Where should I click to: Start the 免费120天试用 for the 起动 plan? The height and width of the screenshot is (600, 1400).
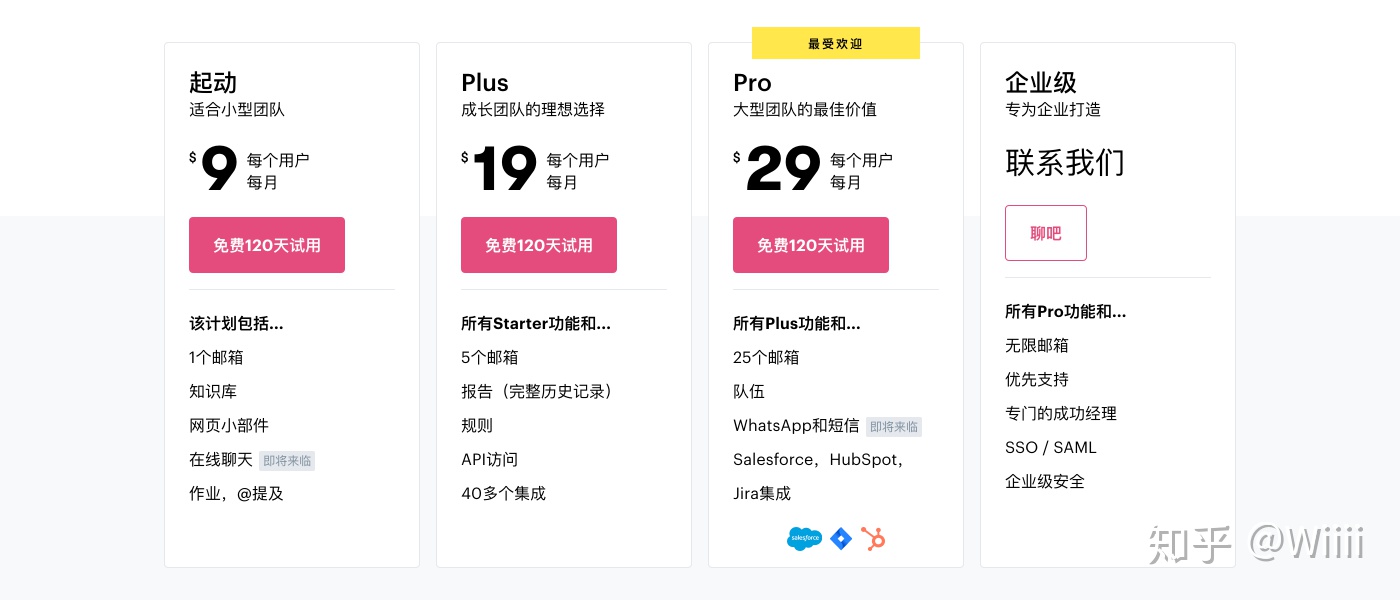(267, 245)
